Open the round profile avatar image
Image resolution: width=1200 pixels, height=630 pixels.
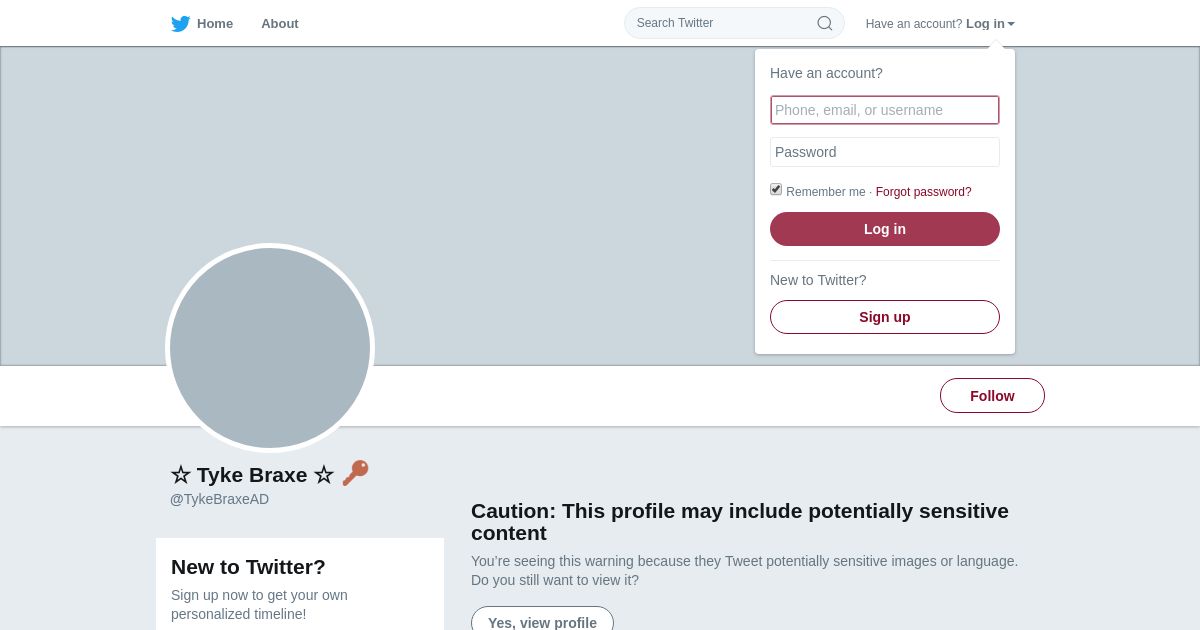pos(270,348)
